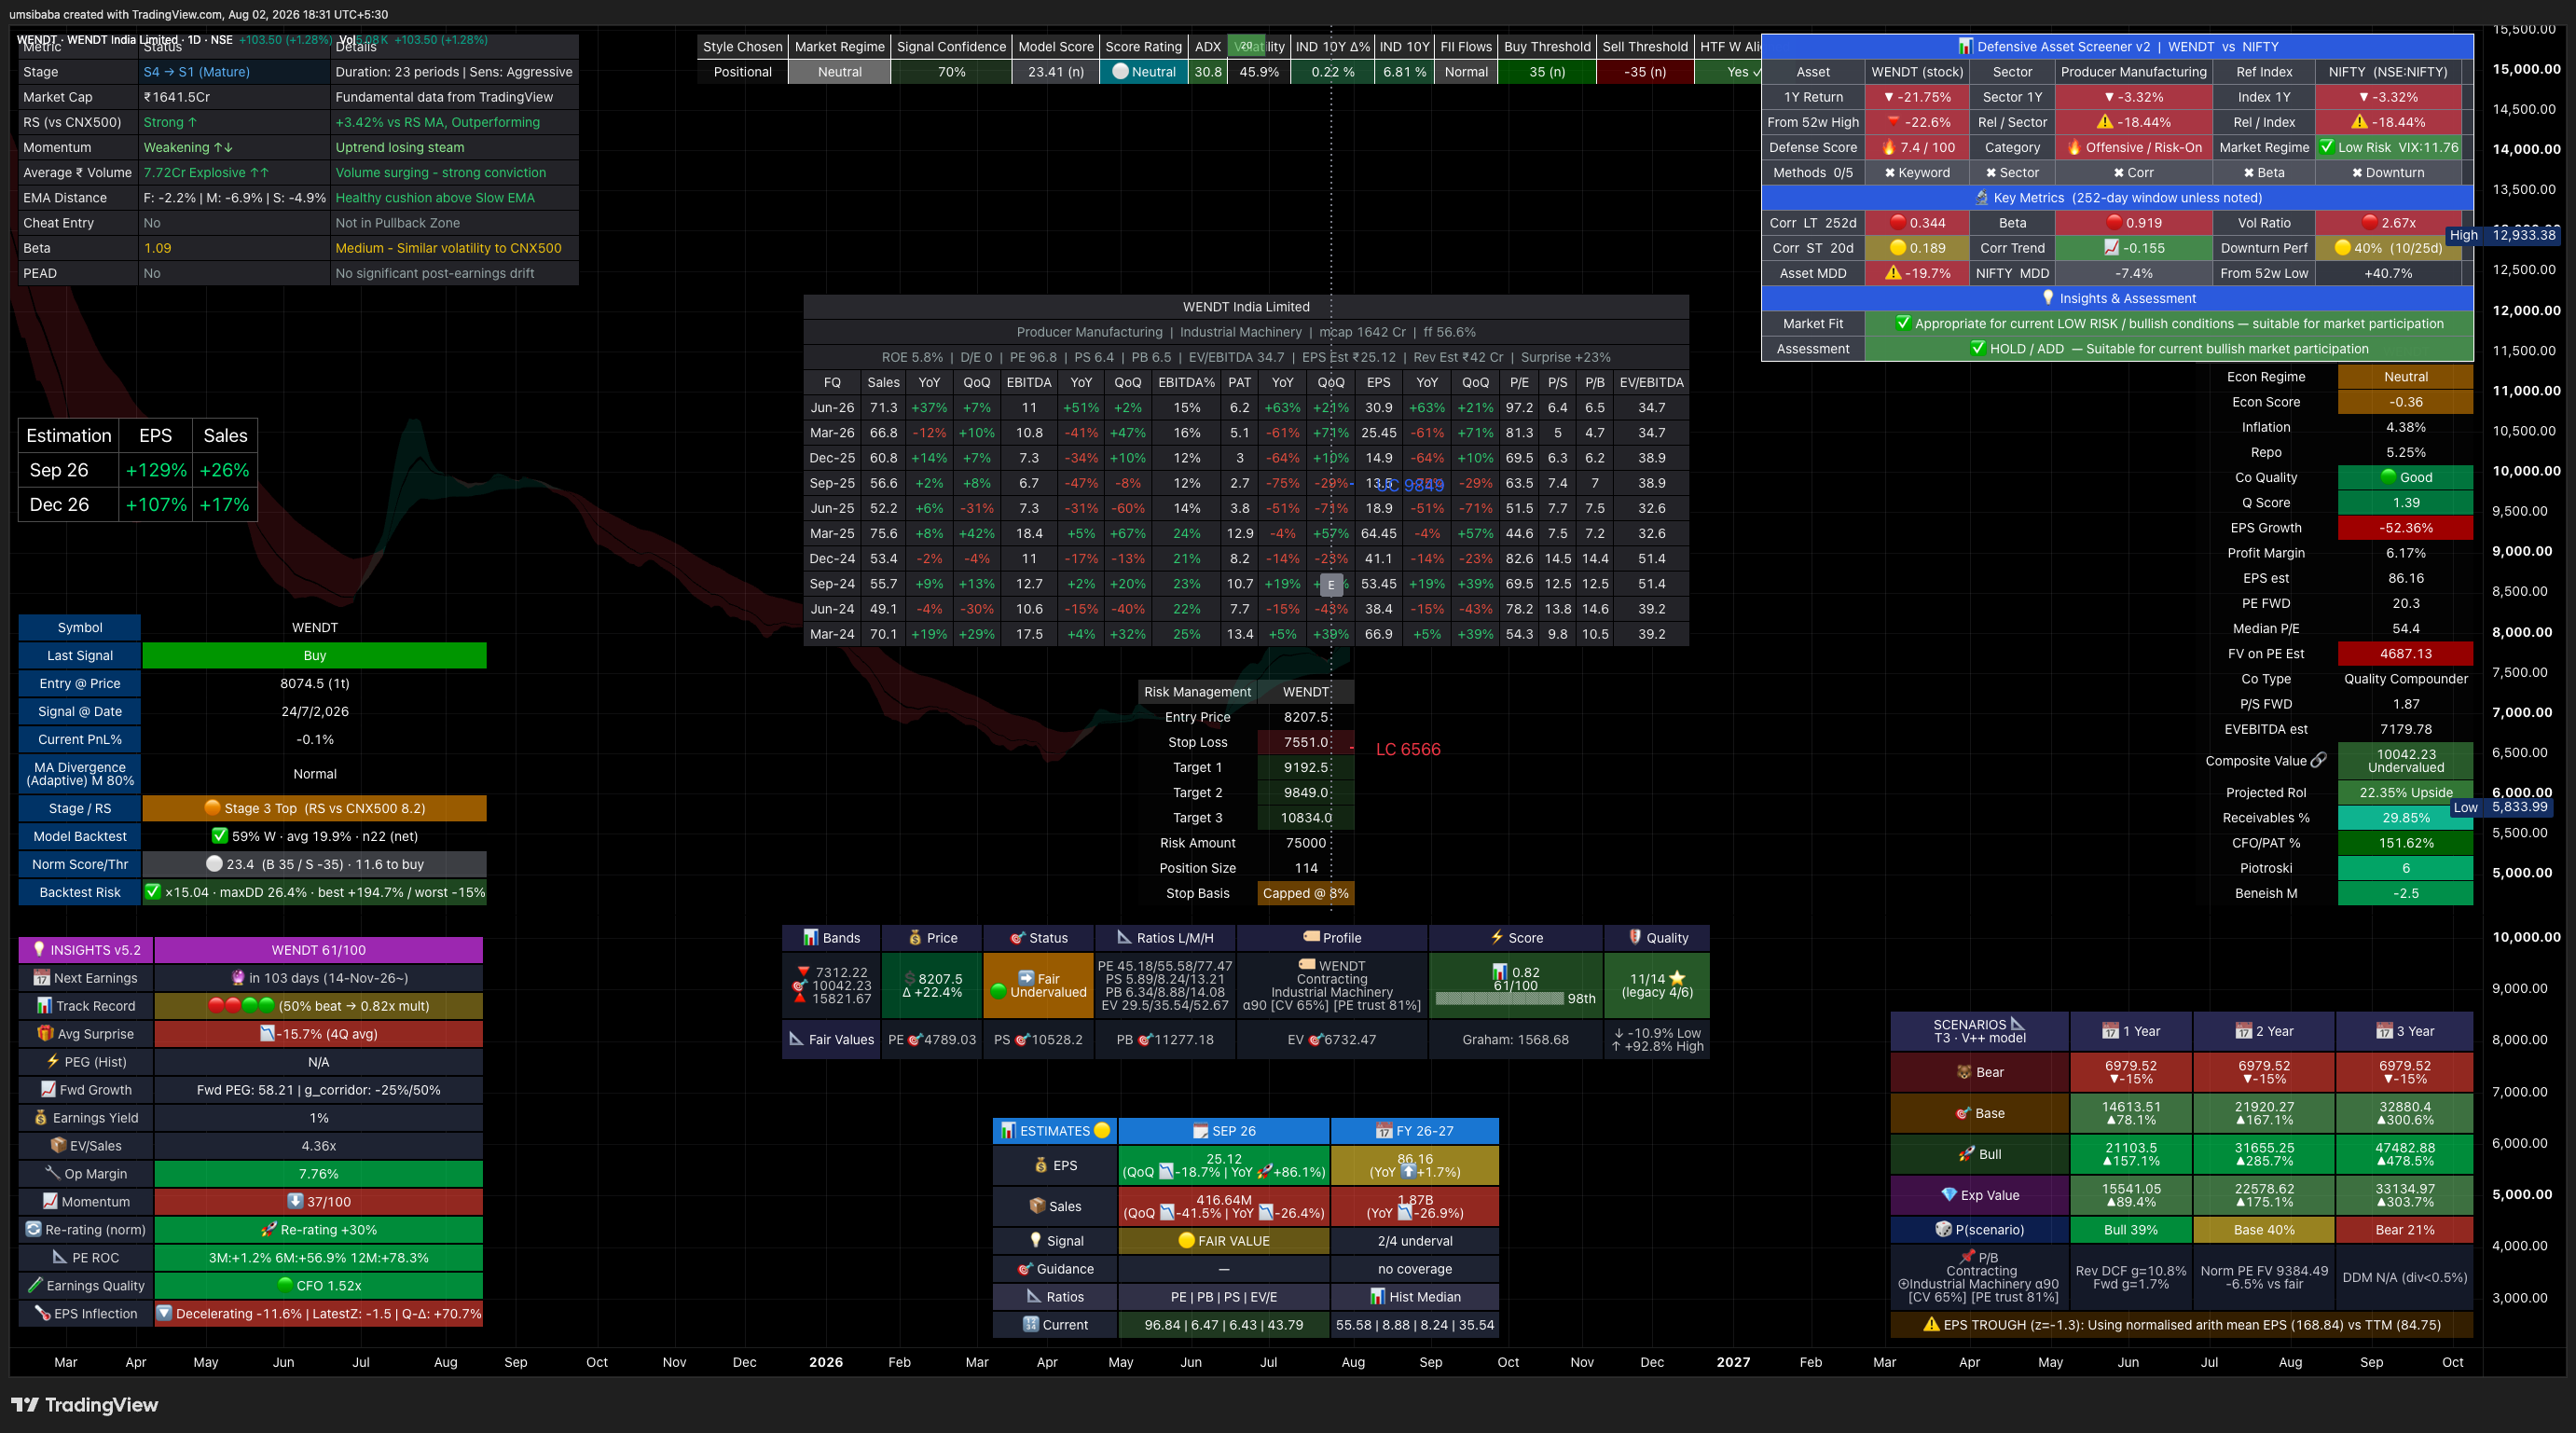The height and width of the screenshot is (1433, 2576).
Task: Click the calendar icon beside SEP 26
Action: [1200, 1130]
